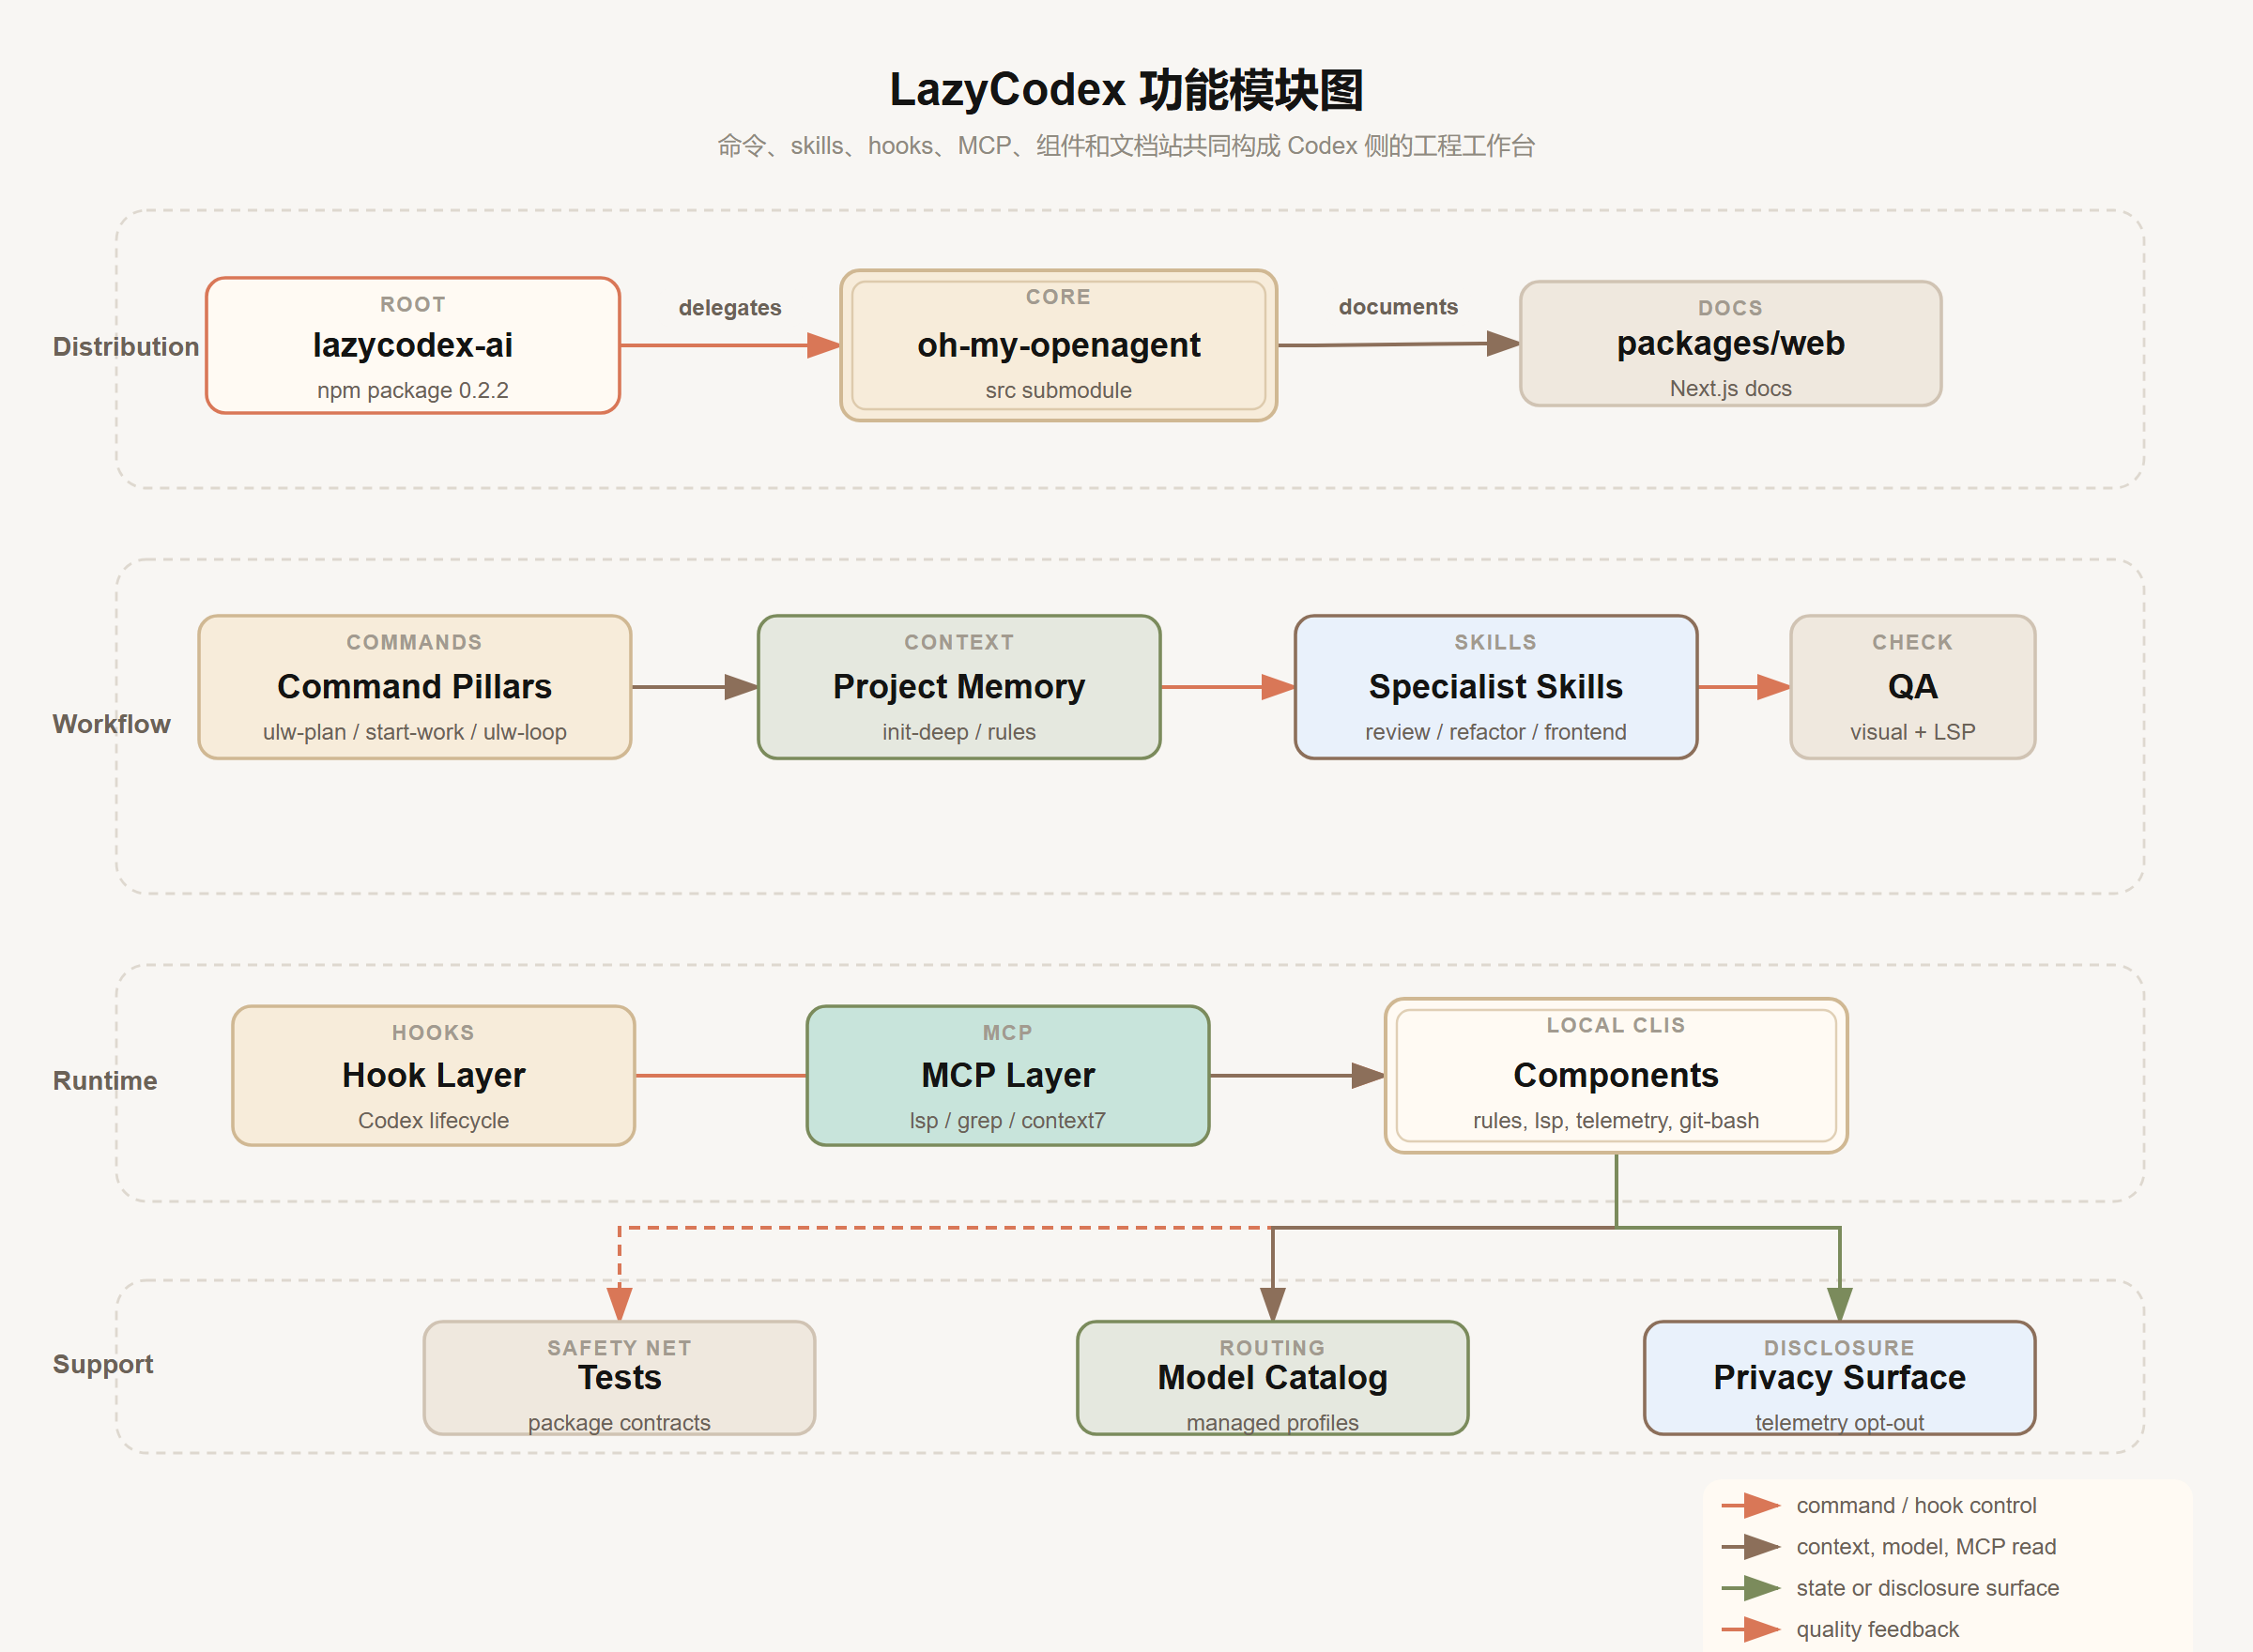Click 'ulw-plan / start-work / ulw-loop' text

click(414, 732)
